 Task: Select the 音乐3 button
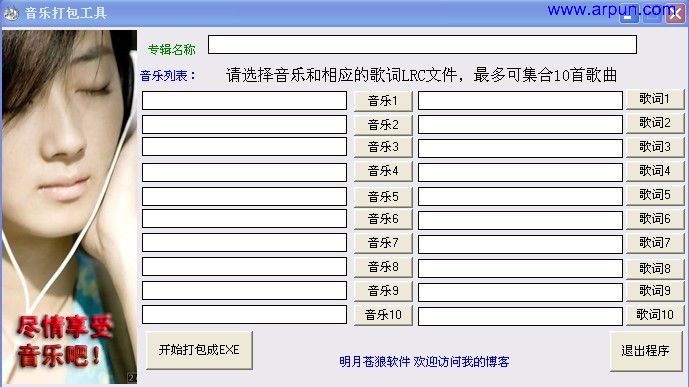pyautogui.click(x=383, y=147)
